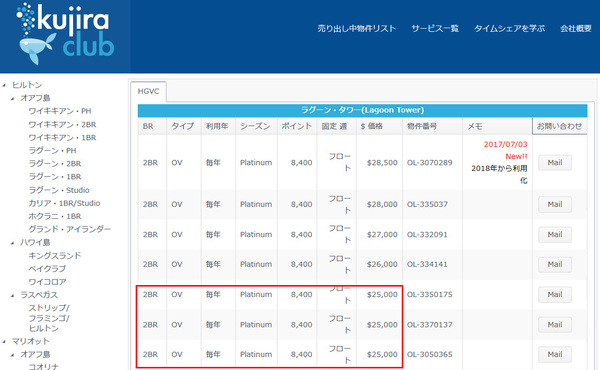Screen dimensions: 600x370
Task: Click the 利用年 column header
Action: 218,126
